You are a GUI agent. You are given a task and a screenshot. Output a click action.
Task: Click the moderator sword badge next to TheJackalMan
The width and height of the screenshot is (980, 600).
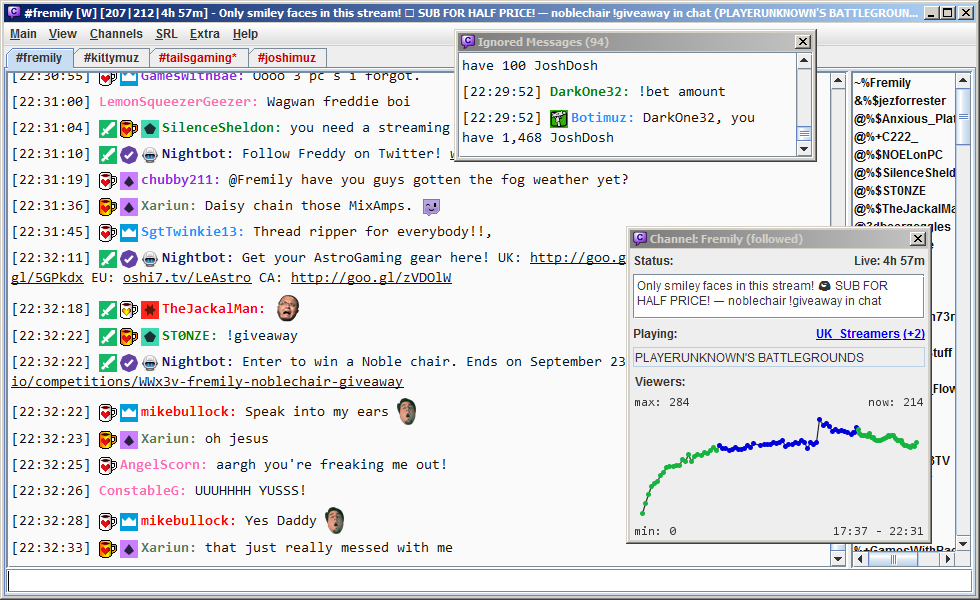point(108,309)
